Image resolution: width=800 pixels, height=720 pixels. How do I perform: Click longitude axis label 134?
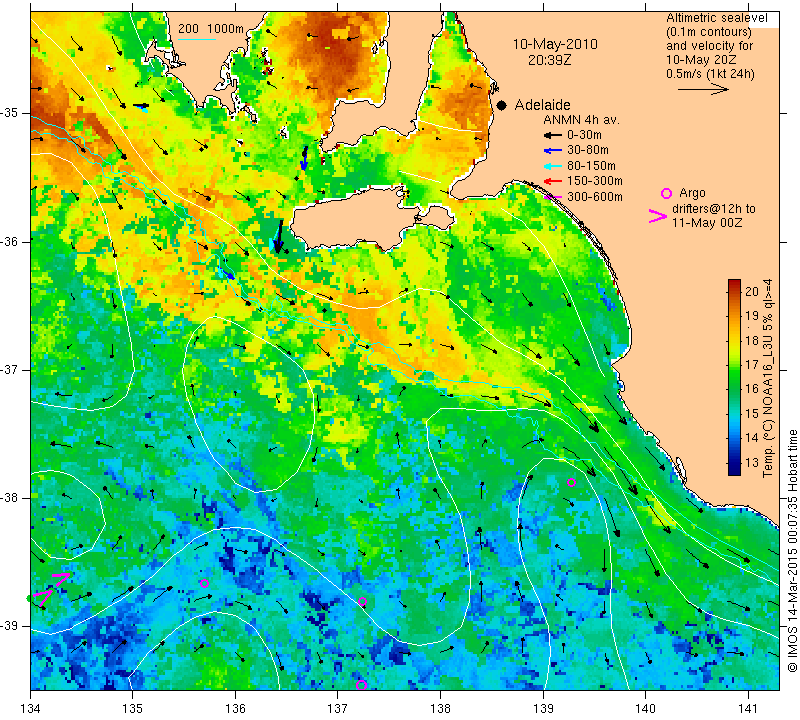pyautogui.click(x=30, y=709)
